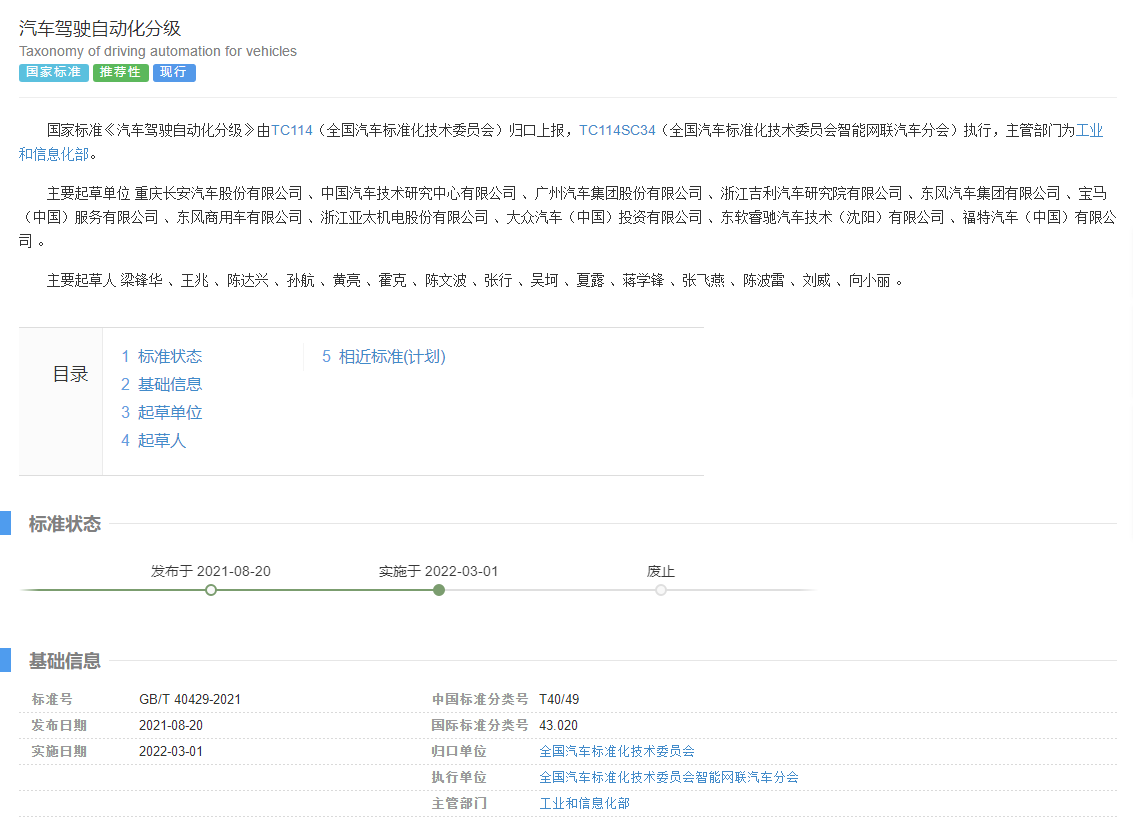Open 全国汽车标准化技术委员会 link in 归口单位 row

click(616, 751)
